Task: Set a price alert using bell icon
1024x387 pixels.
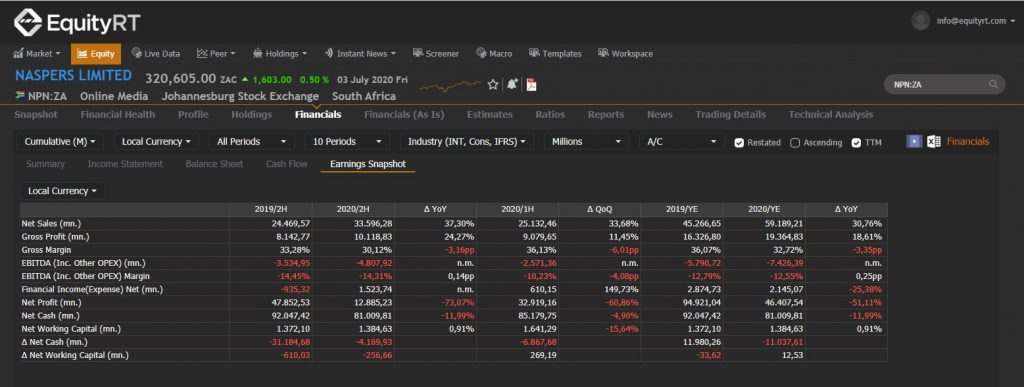Action: pos(512,84)
